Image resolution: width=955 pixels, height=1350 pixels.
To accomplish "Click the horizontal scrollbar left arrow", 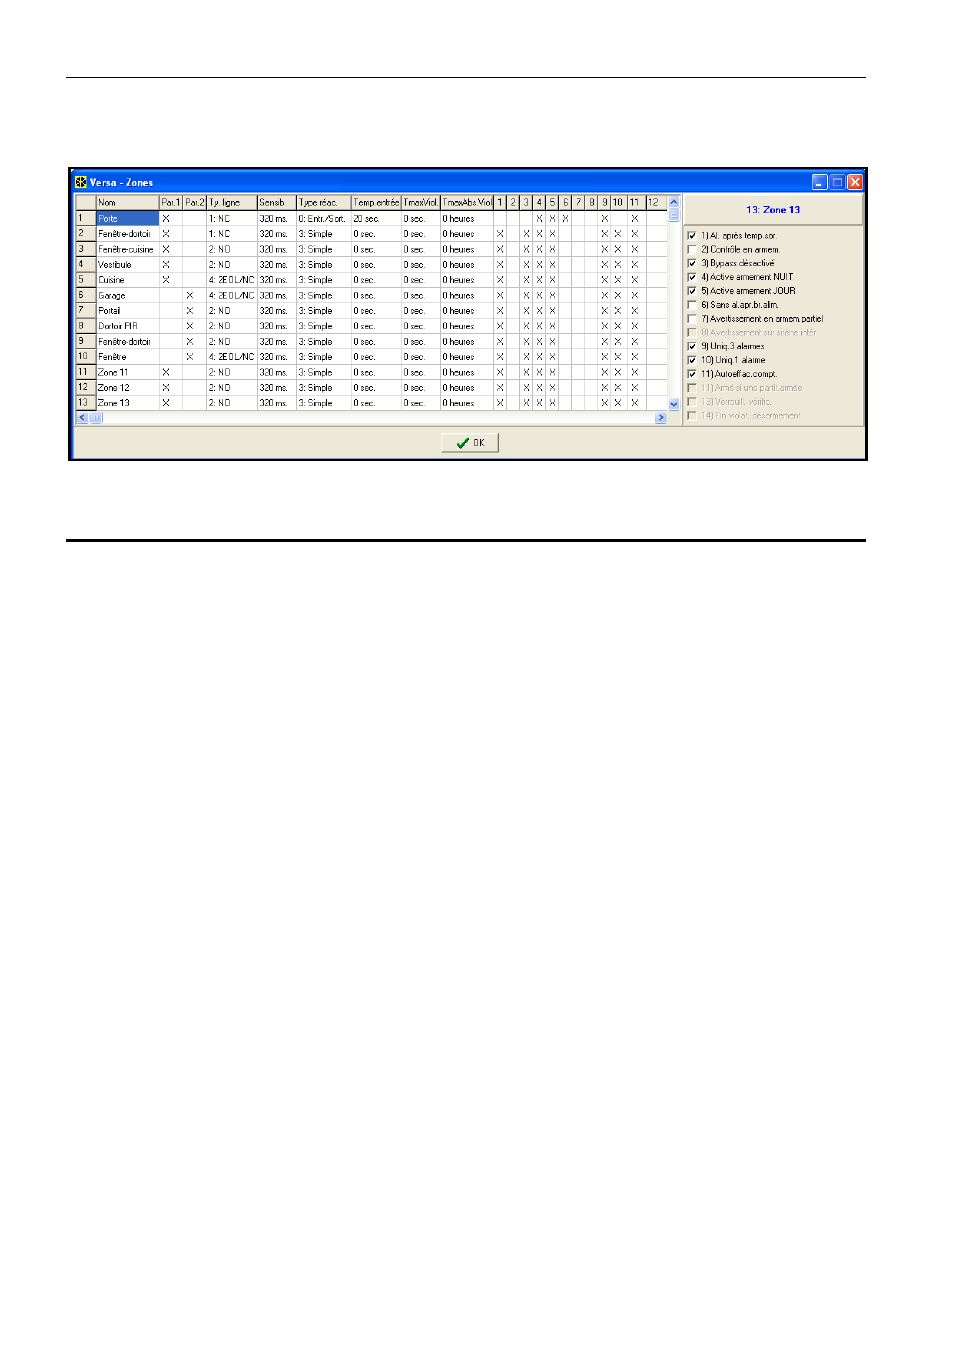I will point(82,418).
